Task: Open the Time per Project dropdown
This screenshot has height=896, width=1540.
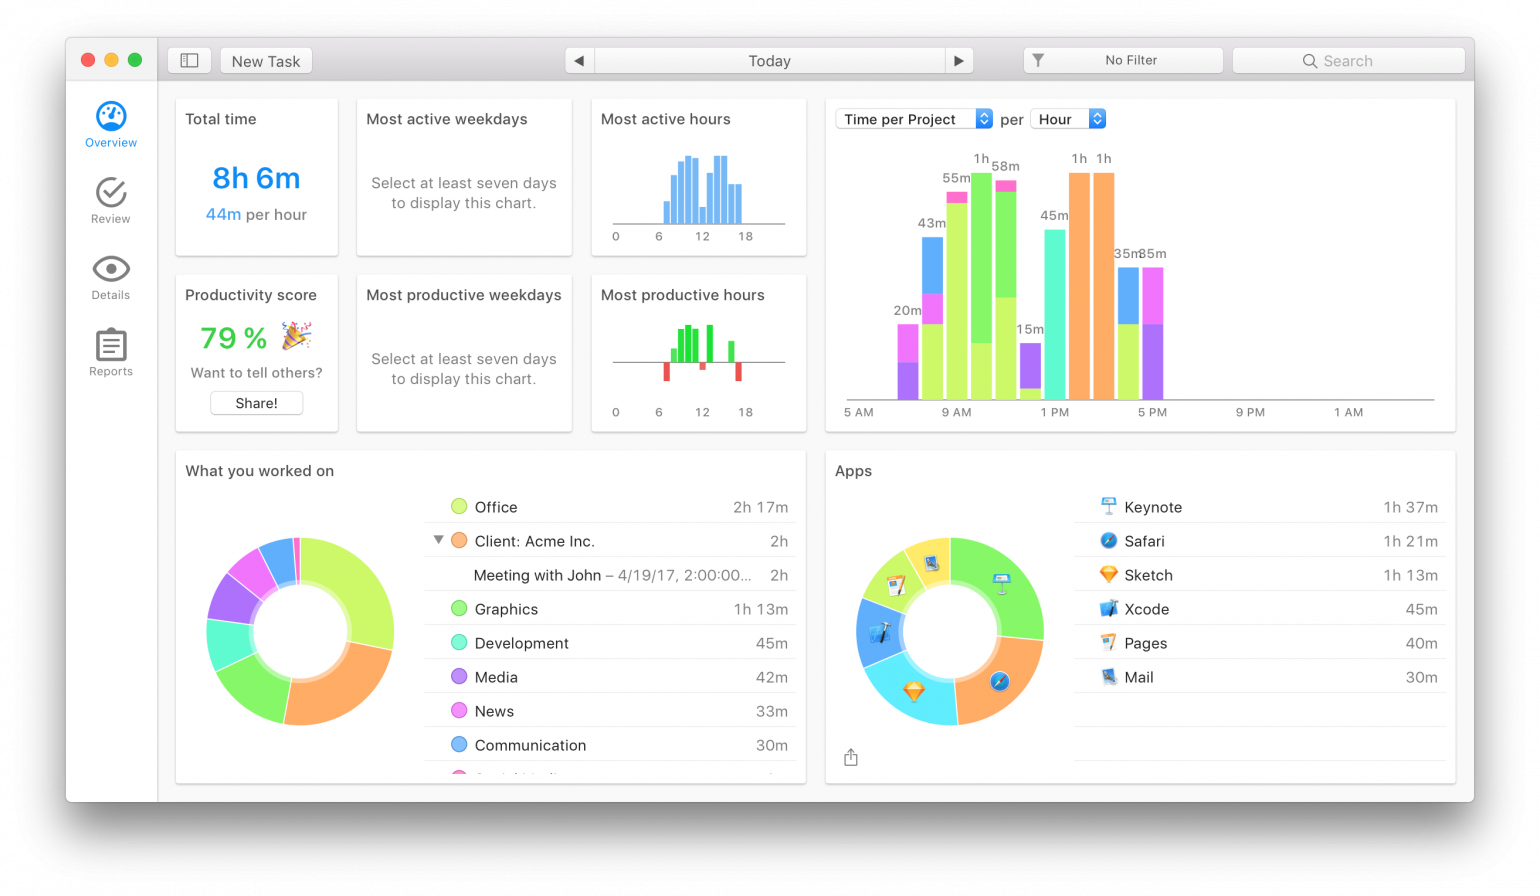Action: (913, 119)
